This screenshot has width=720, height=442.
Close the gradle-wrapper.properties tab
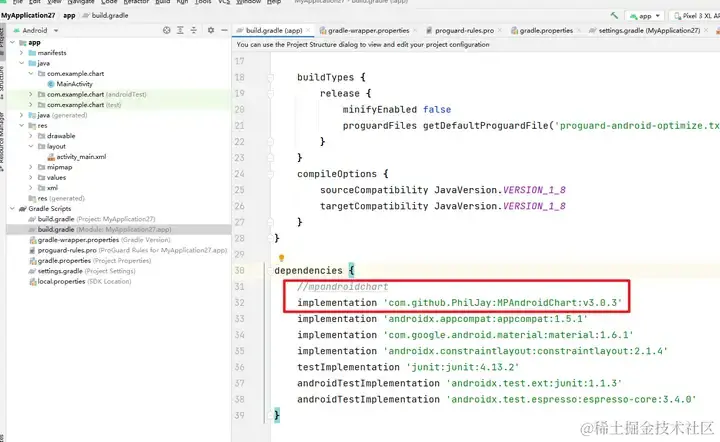[415, 31]
